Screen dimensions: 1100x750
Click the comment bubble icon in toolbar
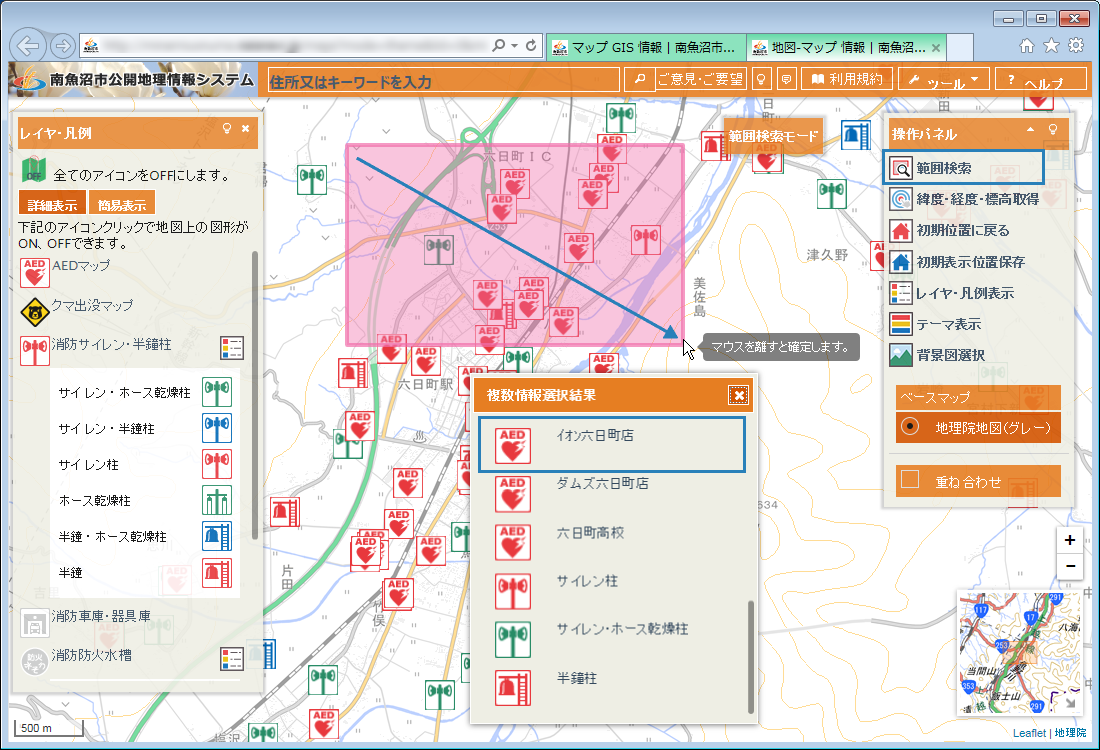click(786, 79)
